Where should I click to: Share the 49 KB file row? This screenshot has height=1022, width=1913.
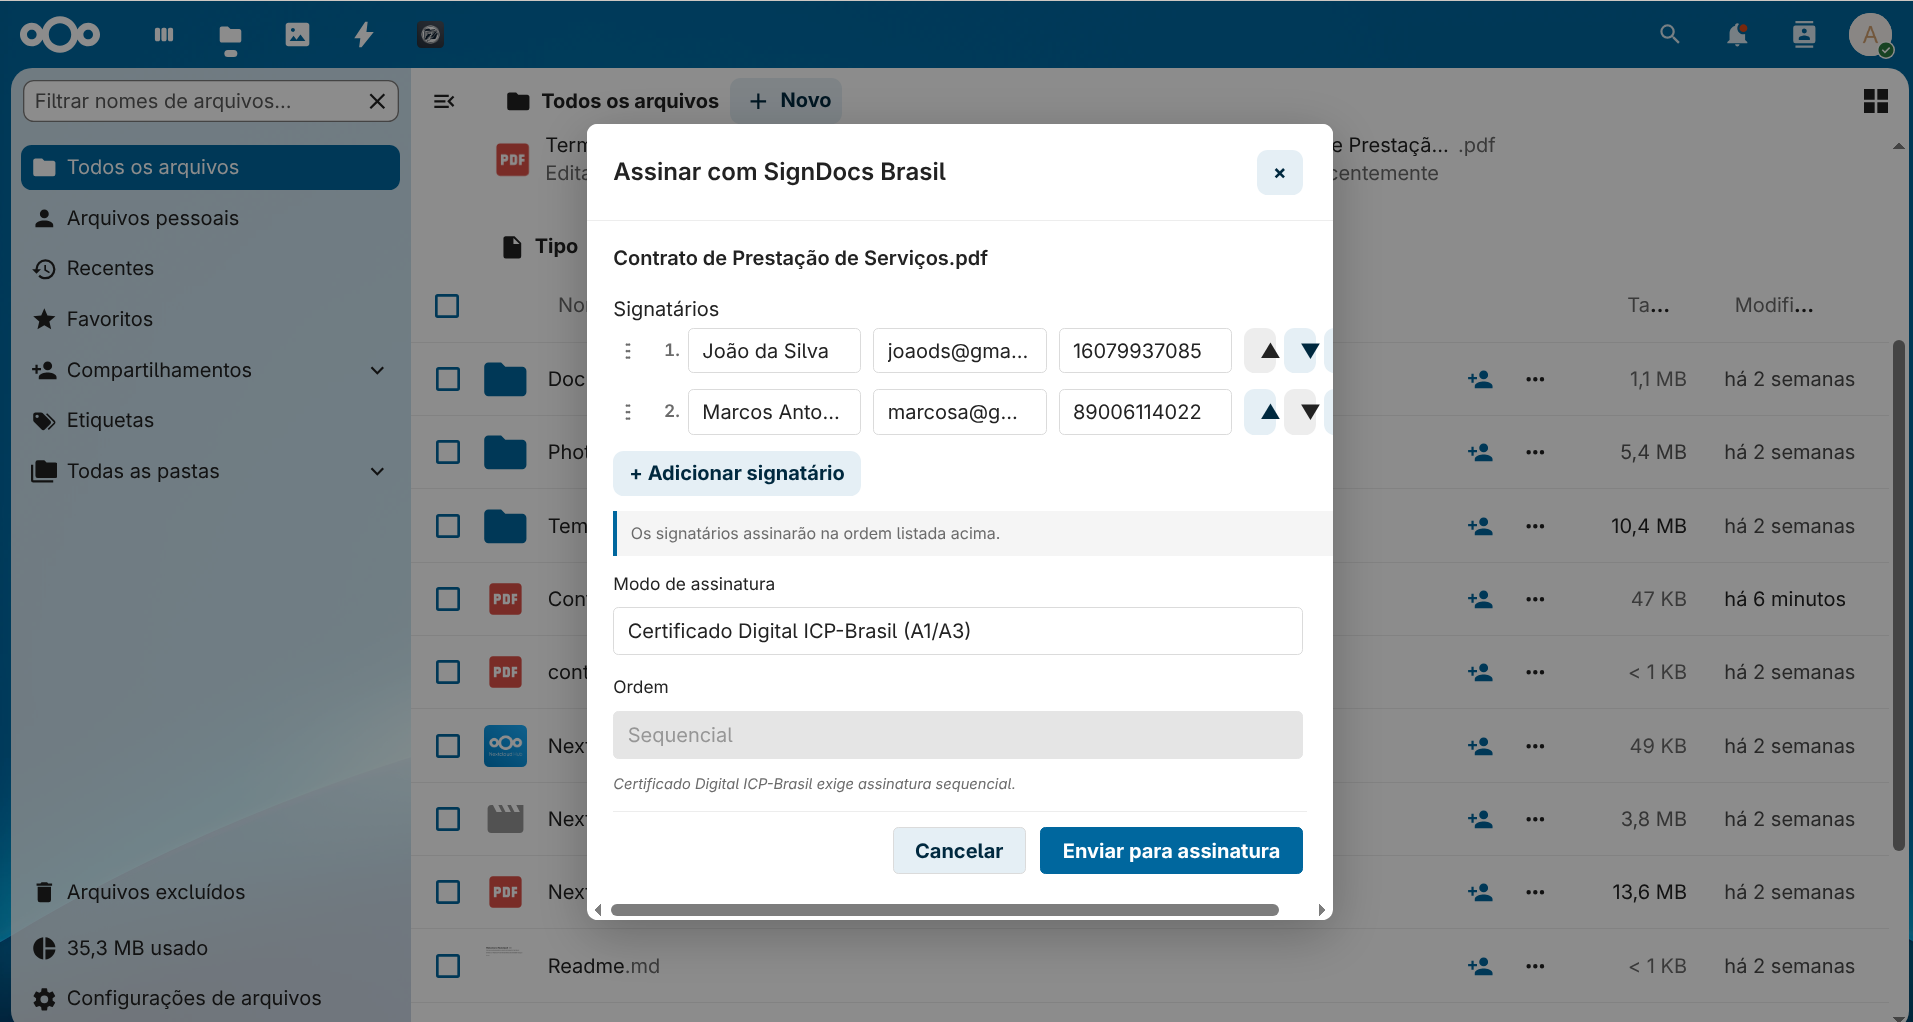tap(1480, 746)
